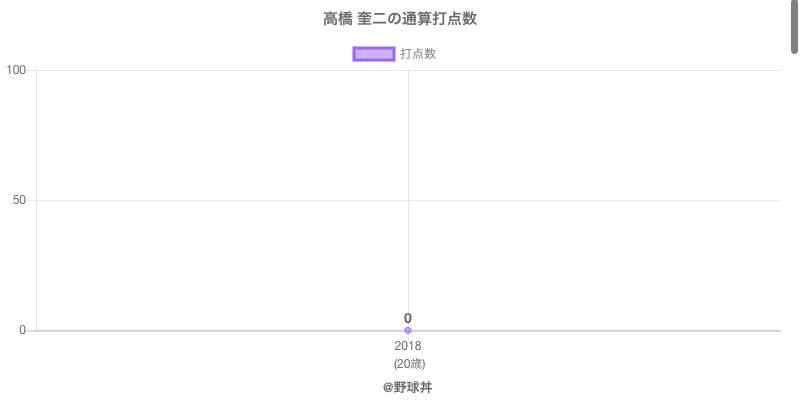Toggle the 打点数 series via legend label
The height and width of the screenshot is (400, 800).
click(418, 54)
